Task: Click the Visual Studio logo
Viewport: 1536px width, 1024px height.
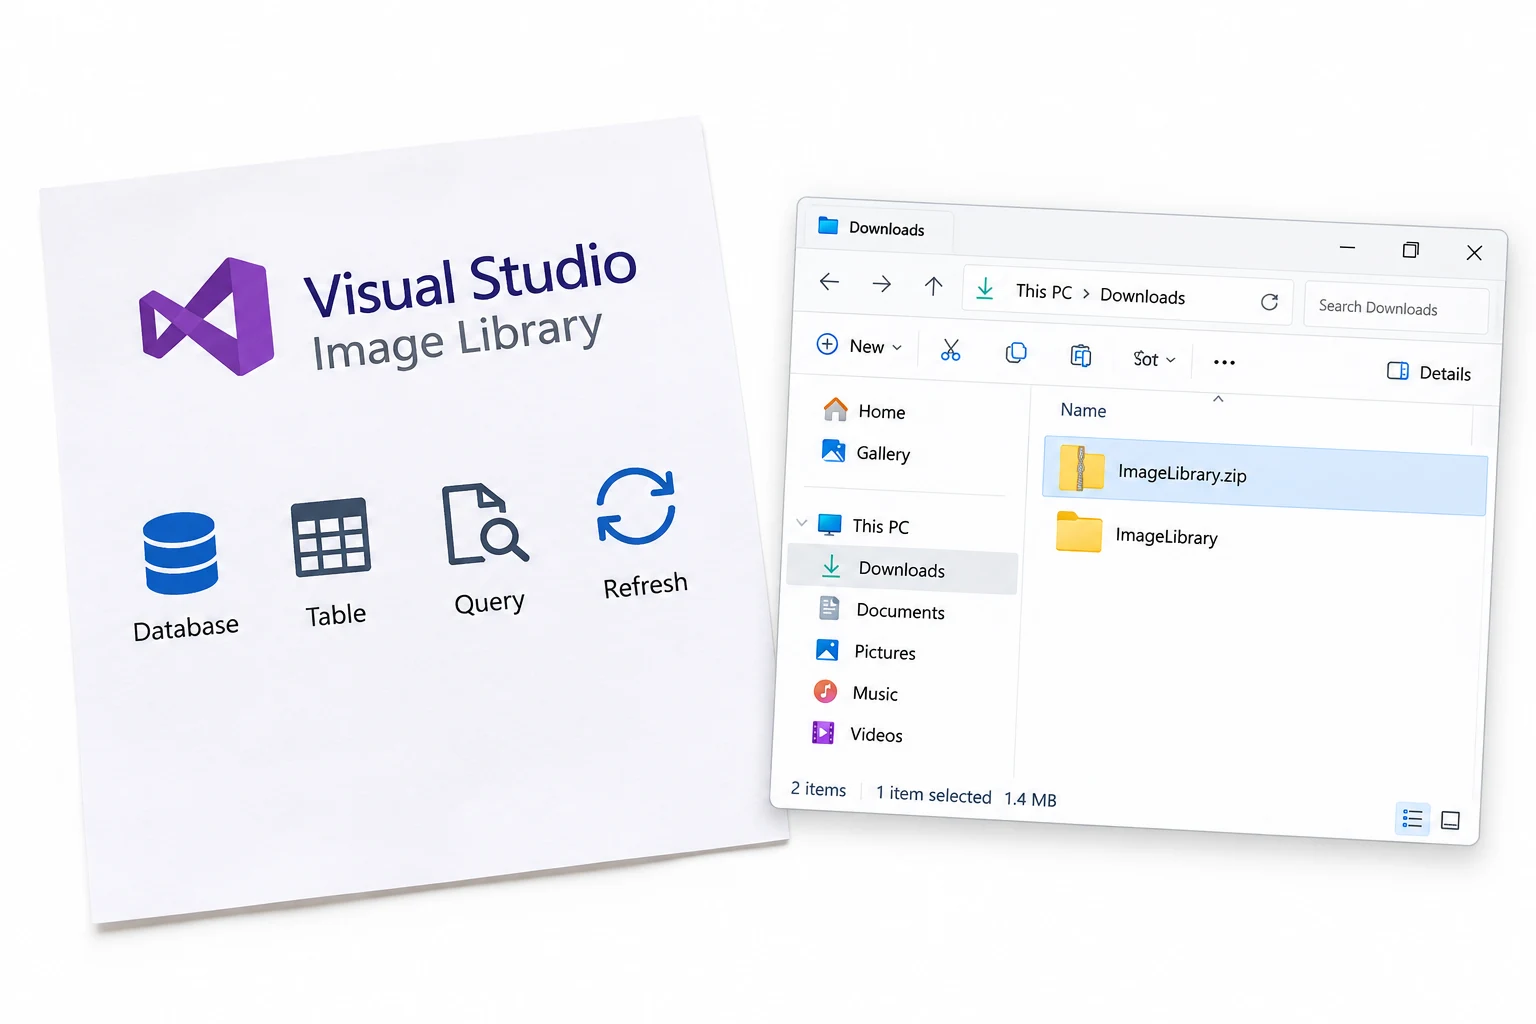Action: (207, 316)
